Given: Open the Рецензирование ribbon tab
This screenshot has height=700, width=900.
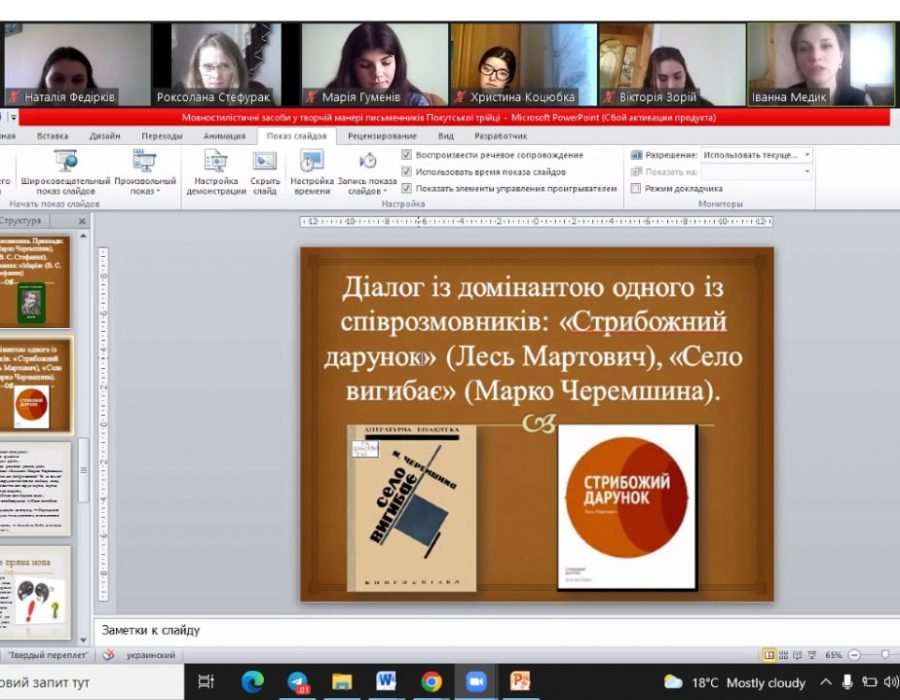Looking at the screenshot, I should tap(382, 136).
